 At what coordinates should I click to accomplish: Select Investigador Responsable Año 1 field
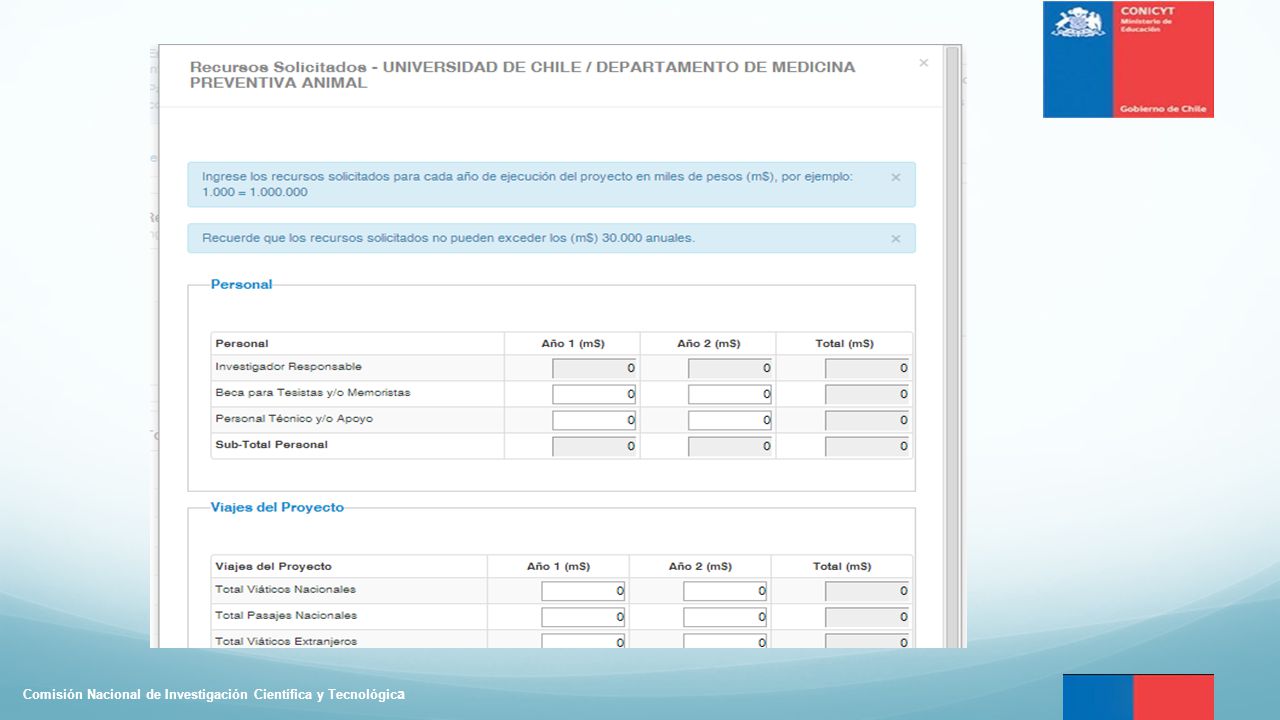click(x=594, y=368)
